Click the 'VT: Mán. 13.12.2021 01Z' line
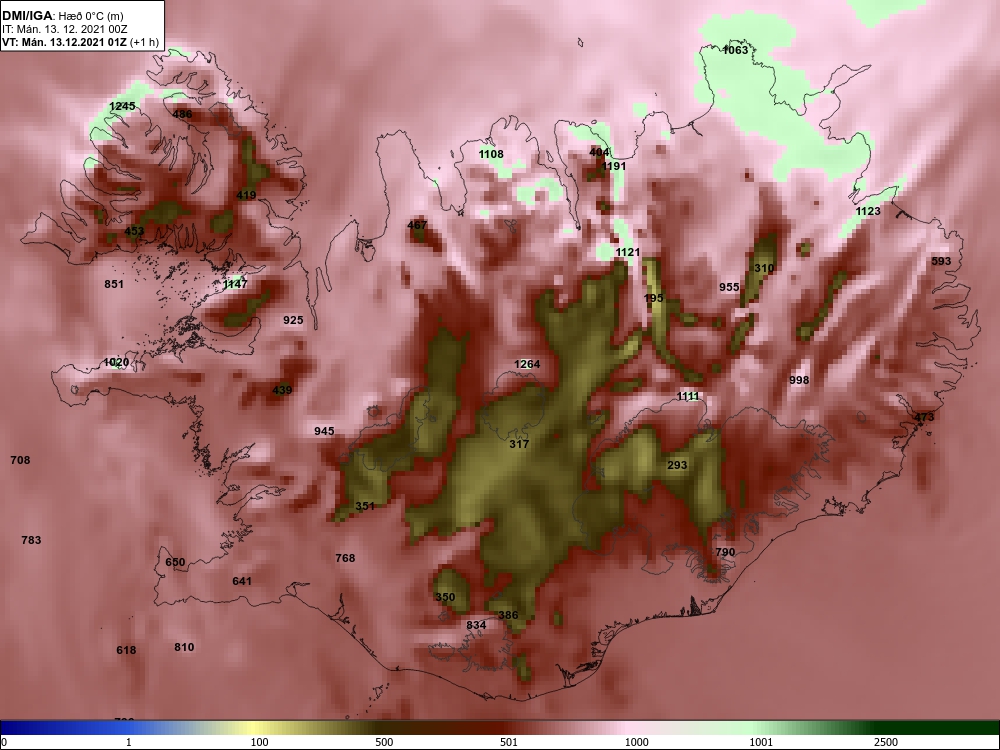The width and height of the screenshot is (1000, 750). (x=66, y=43)
